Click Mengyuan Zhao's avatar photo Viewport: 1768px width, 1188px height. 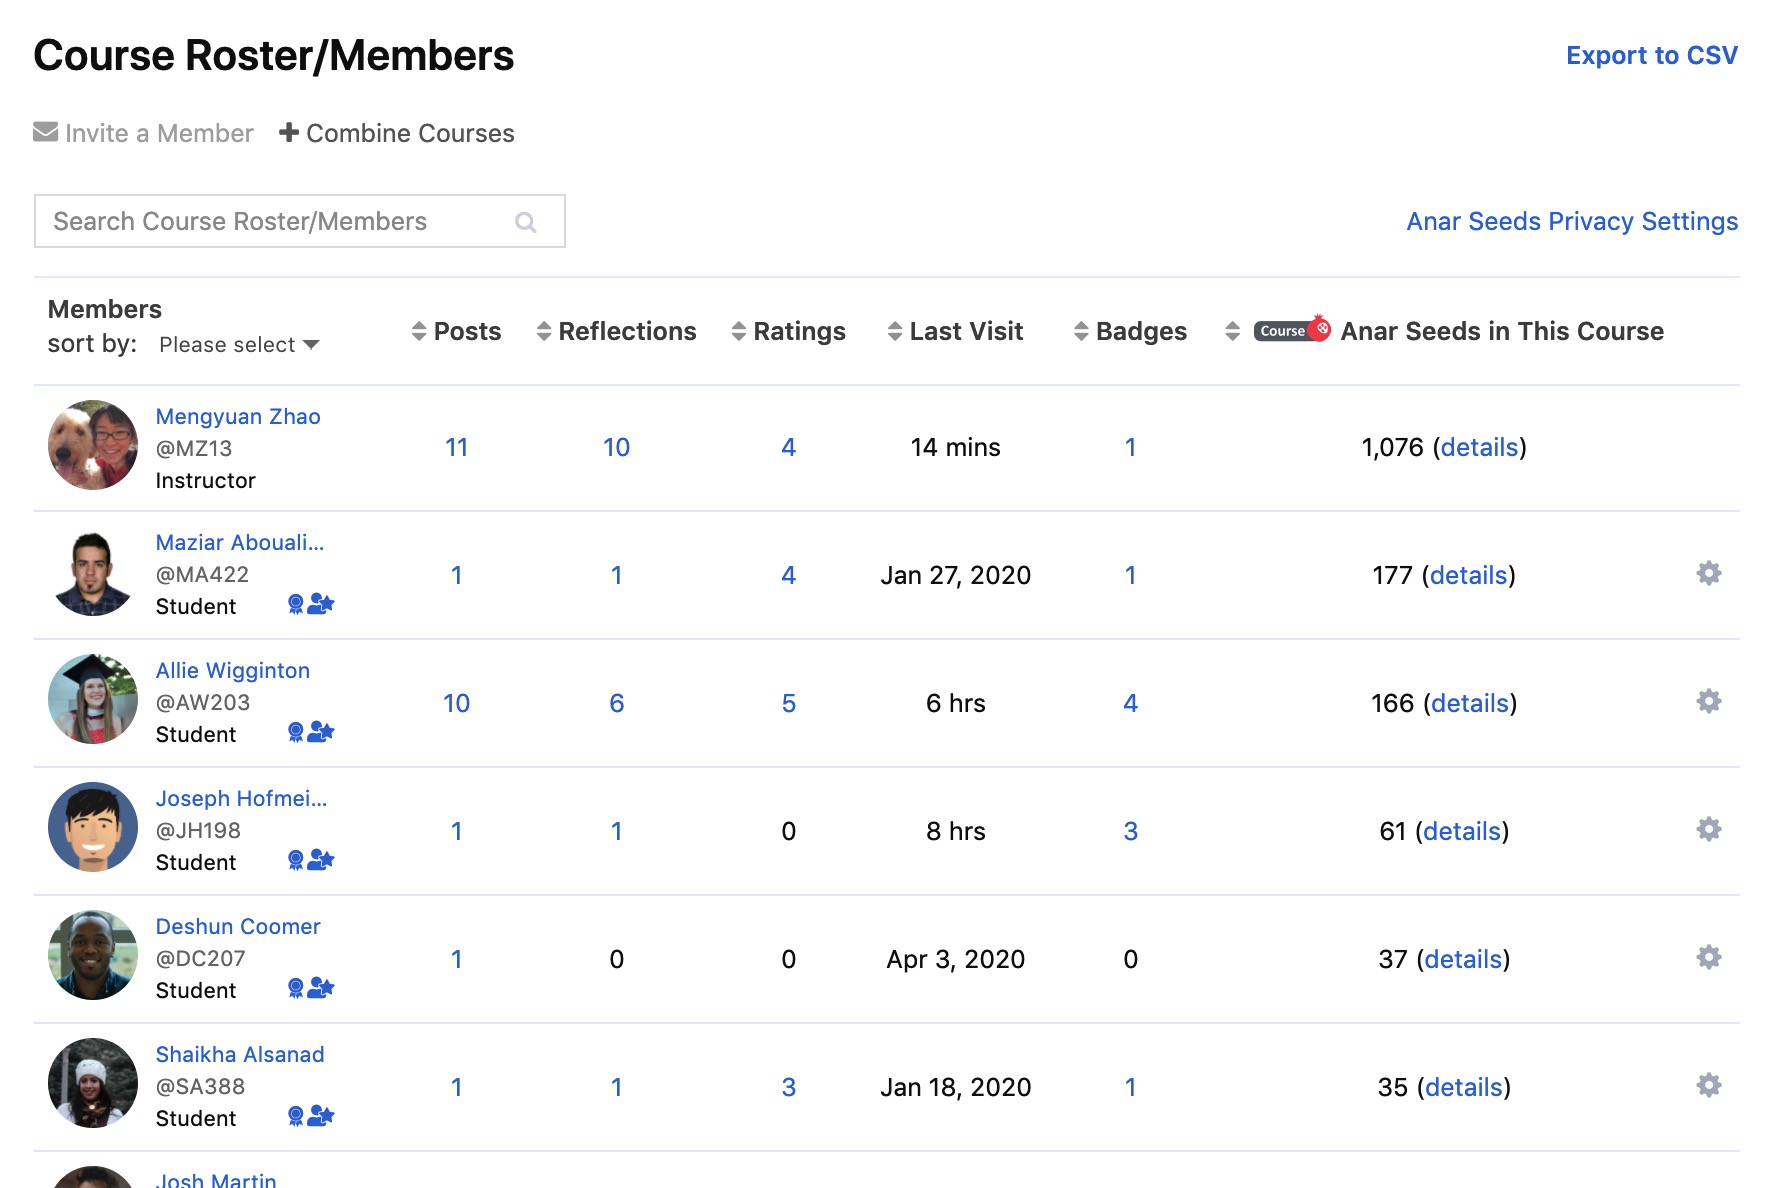93,445
